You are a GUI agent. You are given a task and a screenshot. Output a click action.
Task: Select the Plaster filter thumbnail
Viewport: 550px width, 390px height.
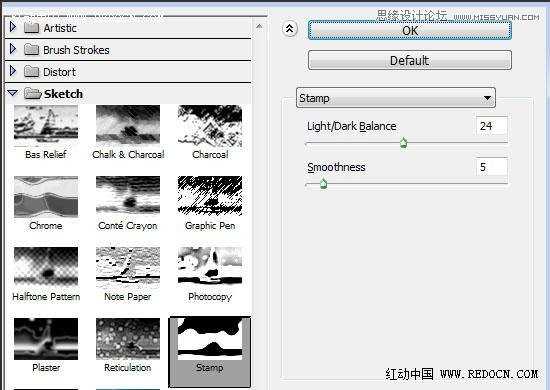point(46,339)
